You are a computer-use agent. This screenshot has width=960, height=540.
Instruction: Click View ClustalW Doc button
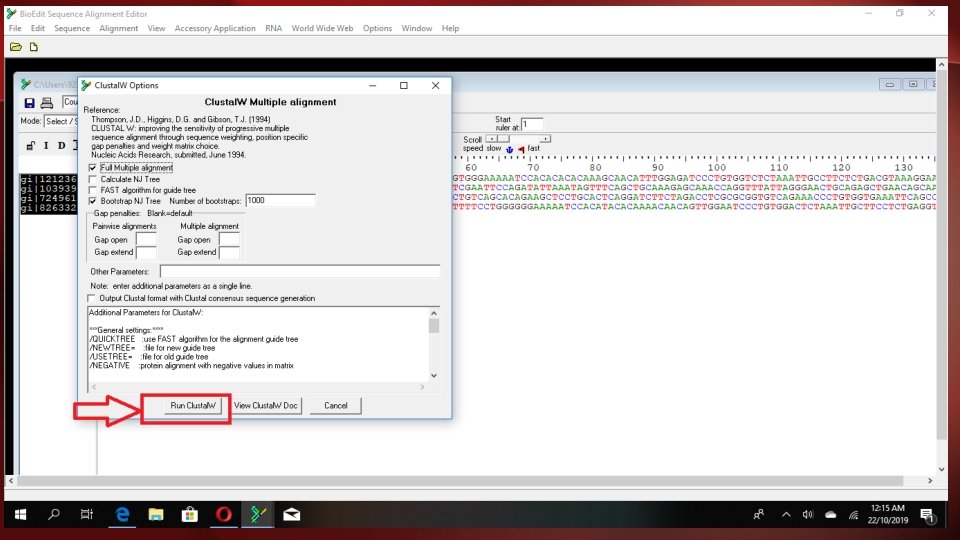pos(266,405)
